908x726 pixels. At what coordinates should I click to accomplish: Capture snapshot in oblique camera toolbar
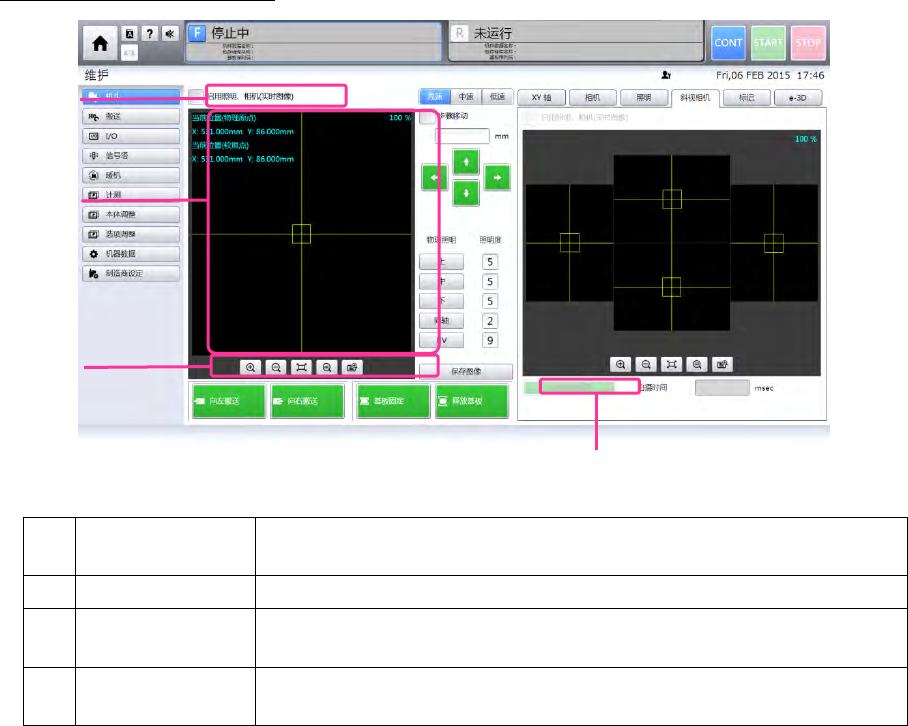tap(723, 366)
